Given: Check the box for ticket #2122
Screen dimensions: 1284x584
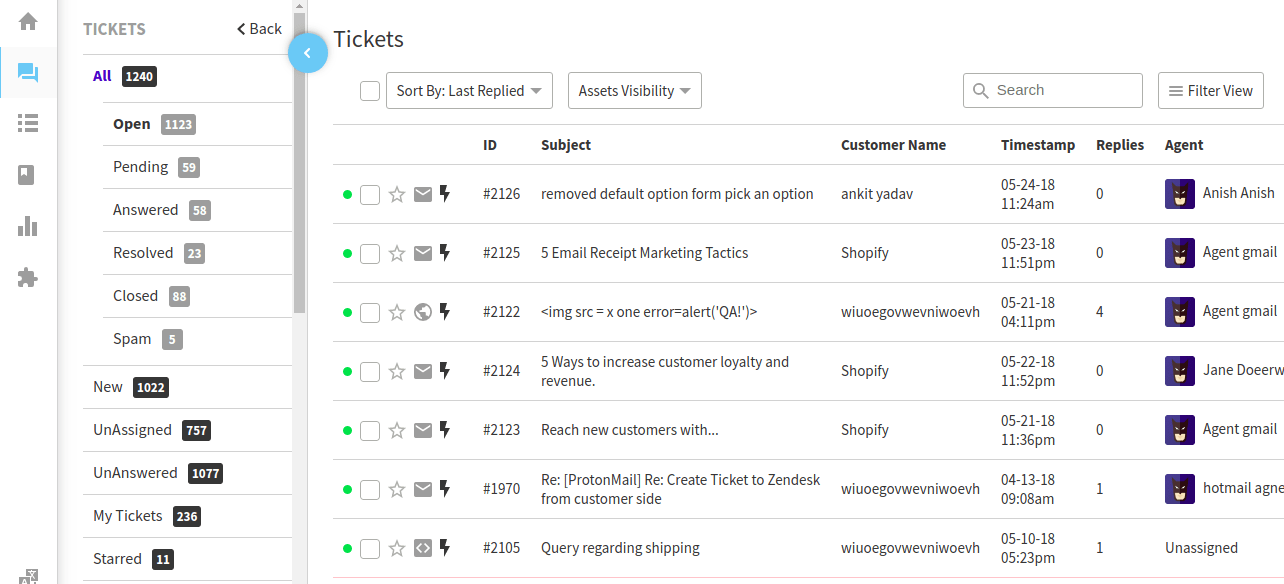Looking at the screenshot, I should point(370,312).
